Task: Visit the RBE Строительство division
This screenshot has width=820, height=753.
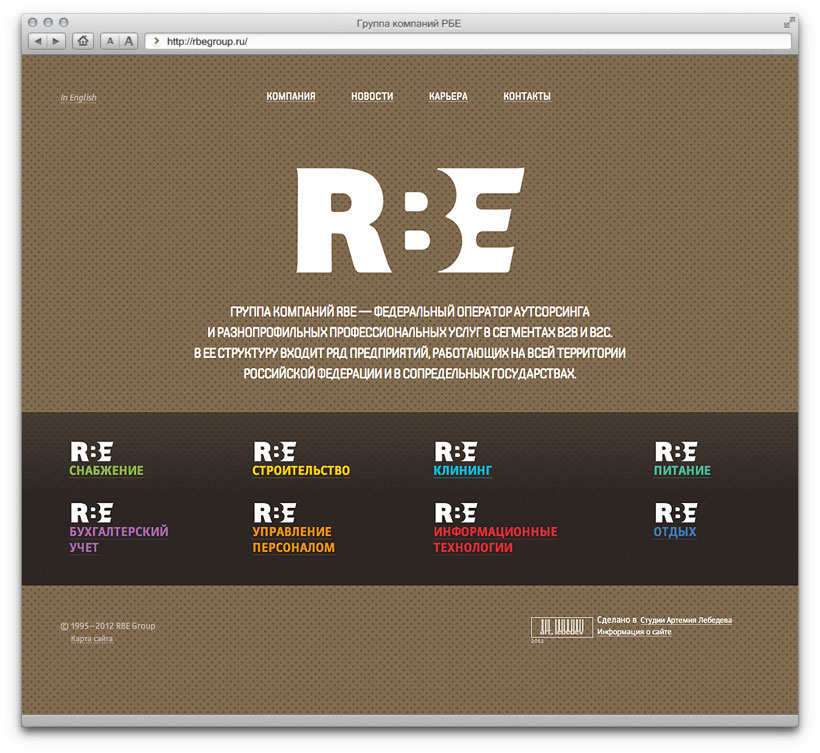Action: (301, 470)
